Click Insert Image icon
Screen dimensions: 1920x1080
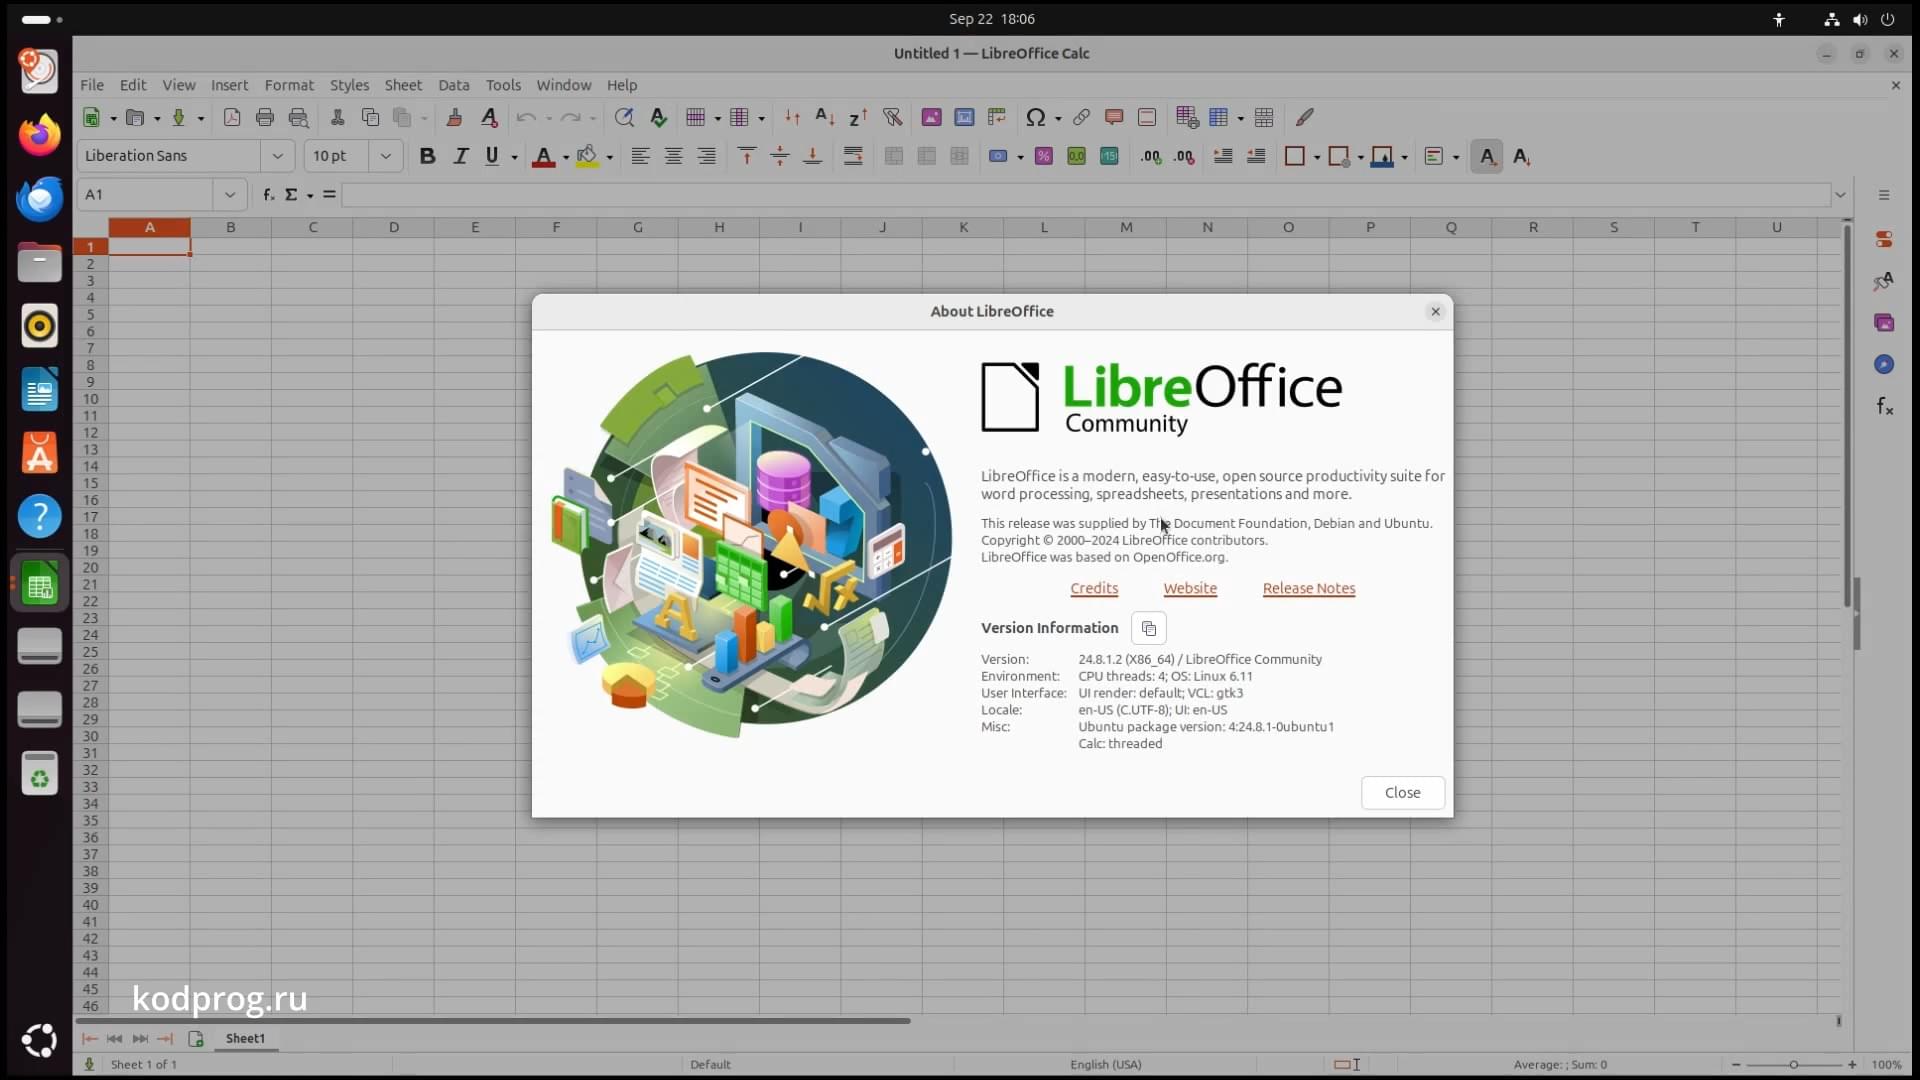(931, 118)
